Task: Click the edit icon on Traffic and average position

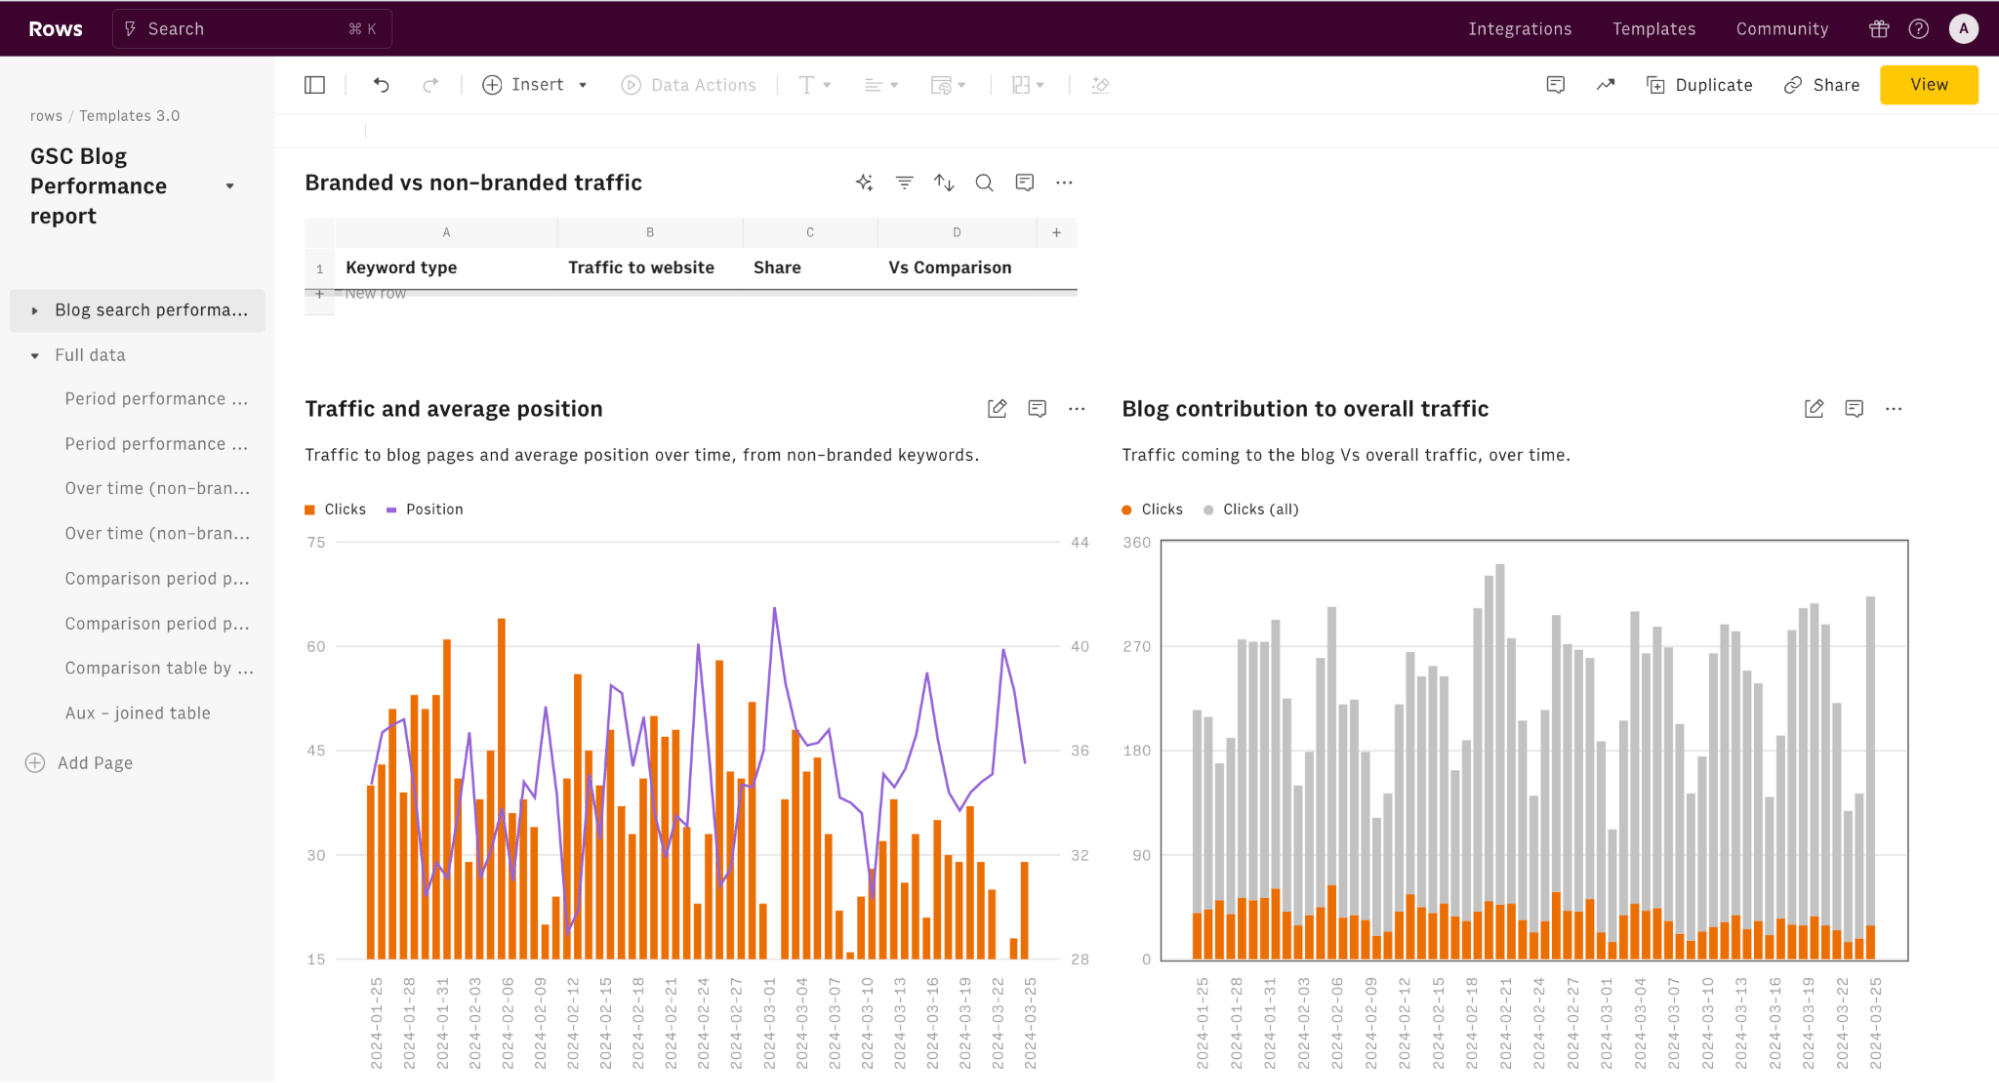Action: tap(996, 408)
